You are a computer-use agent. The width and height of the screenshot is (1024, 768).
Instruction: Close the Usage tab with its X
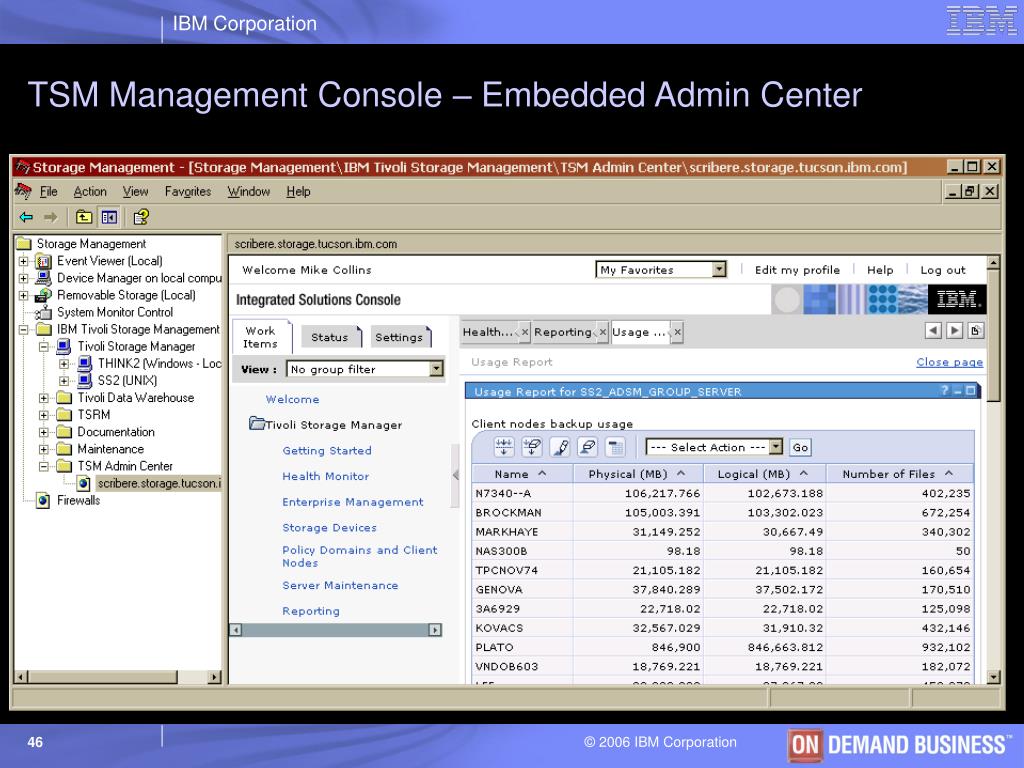point(678,332)
